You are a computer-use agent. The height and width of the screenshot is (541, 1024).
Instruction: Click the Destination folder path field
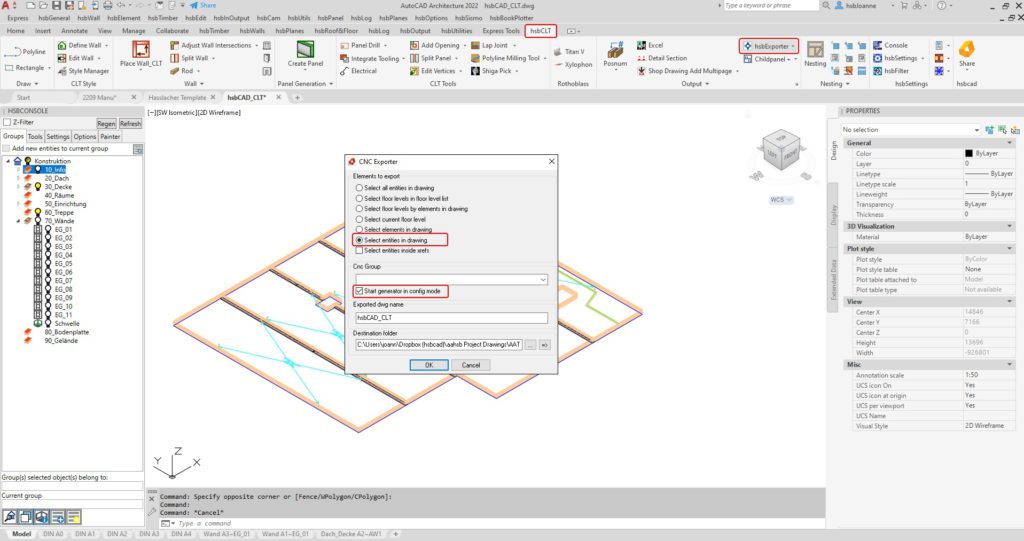[x=439, y=344]
